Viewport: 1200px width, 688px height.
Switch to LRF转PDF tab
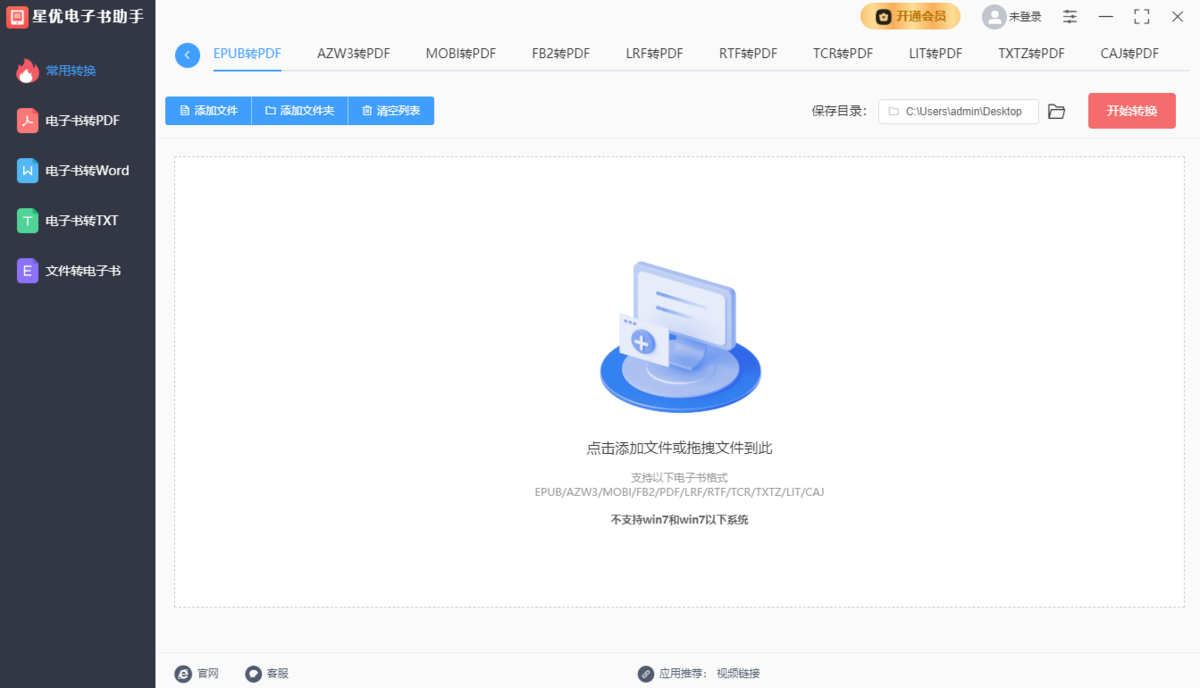(654, 54)
